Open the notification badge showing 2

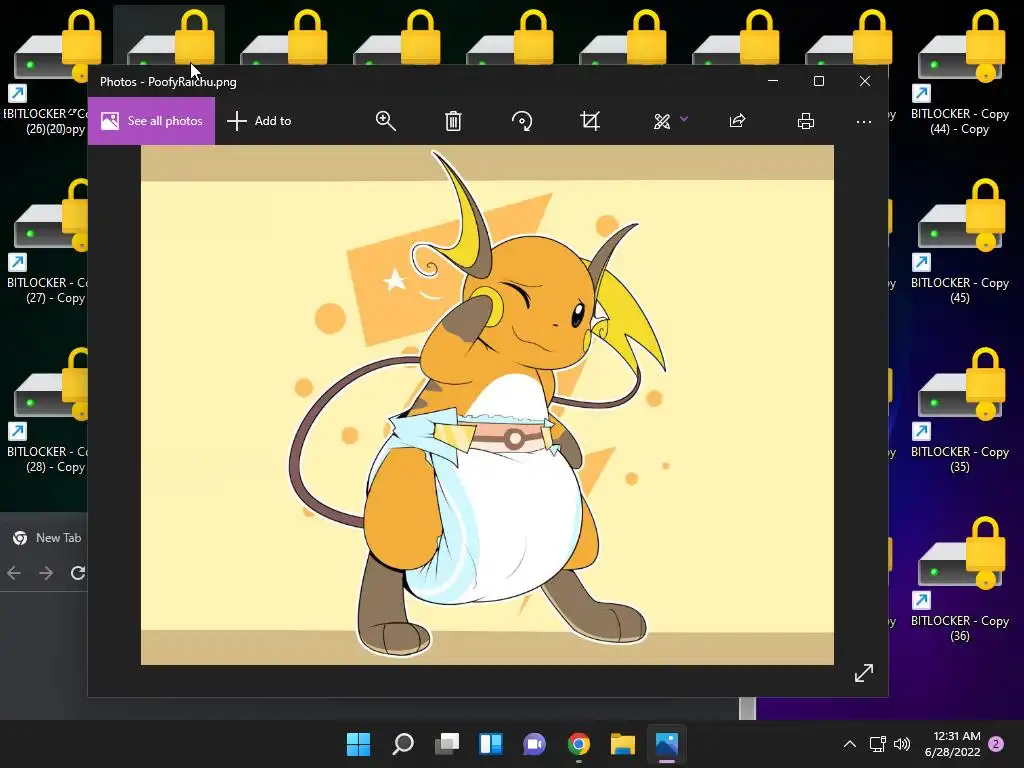pyautogui.click(x=997, y=744)
